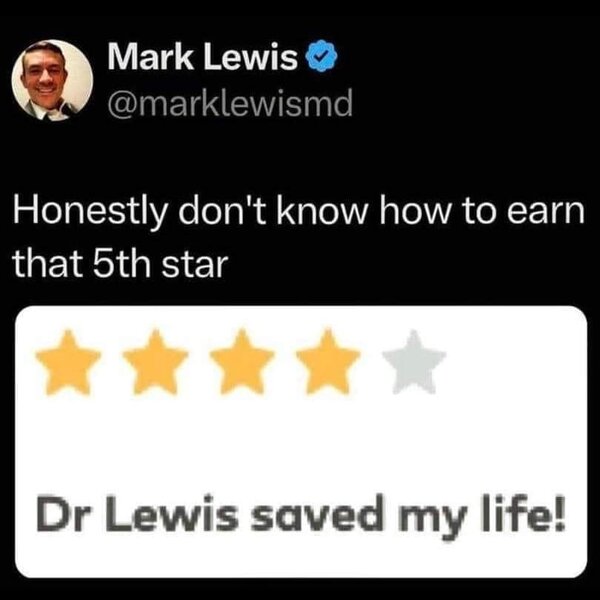Visit the @marklewismd handle
600x600 pixels.
pos(230,104)
